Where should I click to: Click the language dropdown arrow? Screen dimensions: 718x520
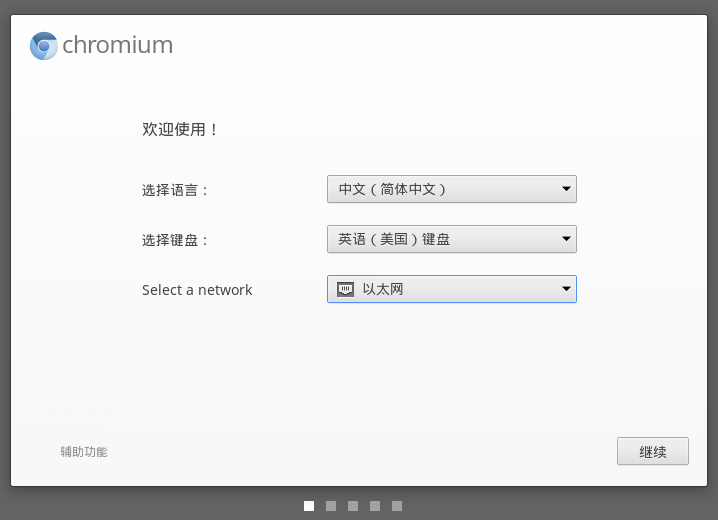click(566, 189)
